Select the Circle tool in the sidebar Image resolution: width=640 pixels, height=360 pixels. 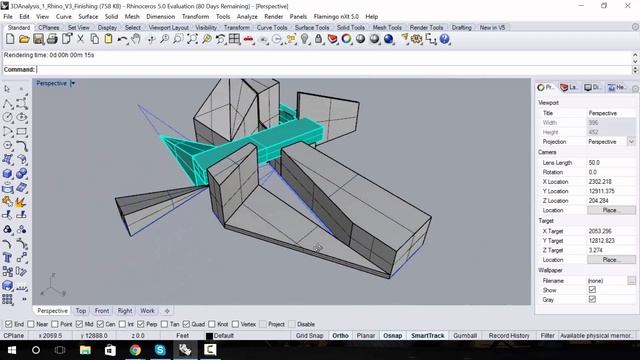pos(7,118)
